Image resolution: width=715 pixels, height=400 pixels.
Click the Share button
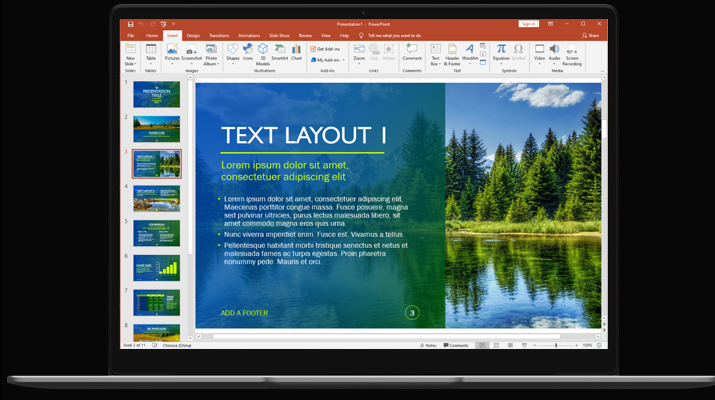coord(591,36)
